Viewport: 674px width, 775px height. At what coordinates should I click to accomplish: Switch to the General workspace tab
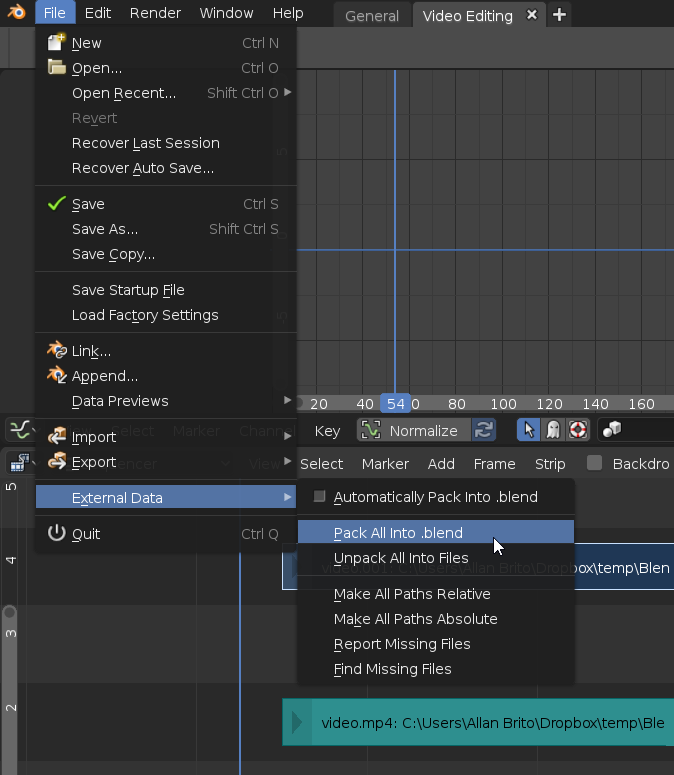(x=372, y=16)
